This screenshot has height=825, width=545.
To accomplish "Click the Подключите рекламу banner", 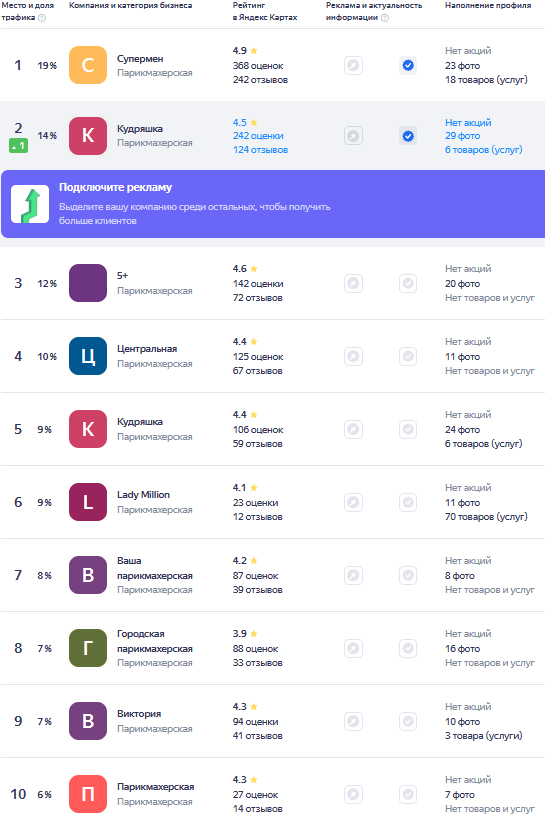I will (272, 204).
